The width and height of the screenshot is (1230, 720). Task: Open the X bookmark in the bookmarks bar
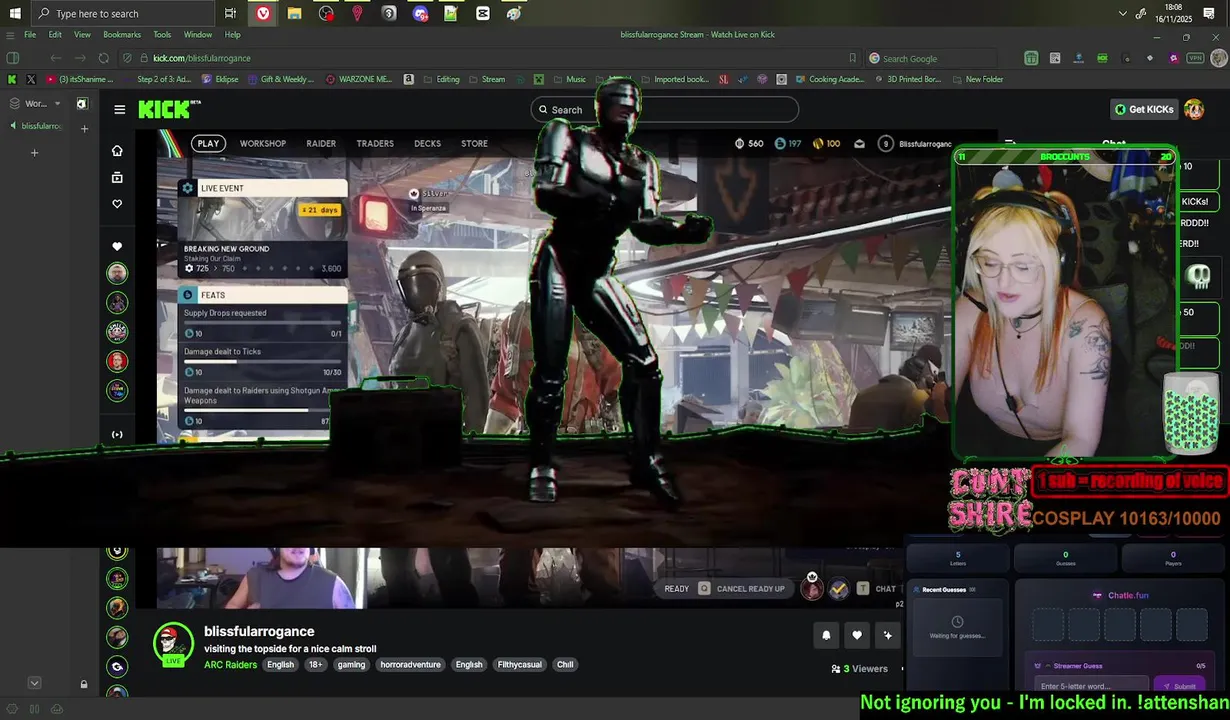[x=31, y=79]
